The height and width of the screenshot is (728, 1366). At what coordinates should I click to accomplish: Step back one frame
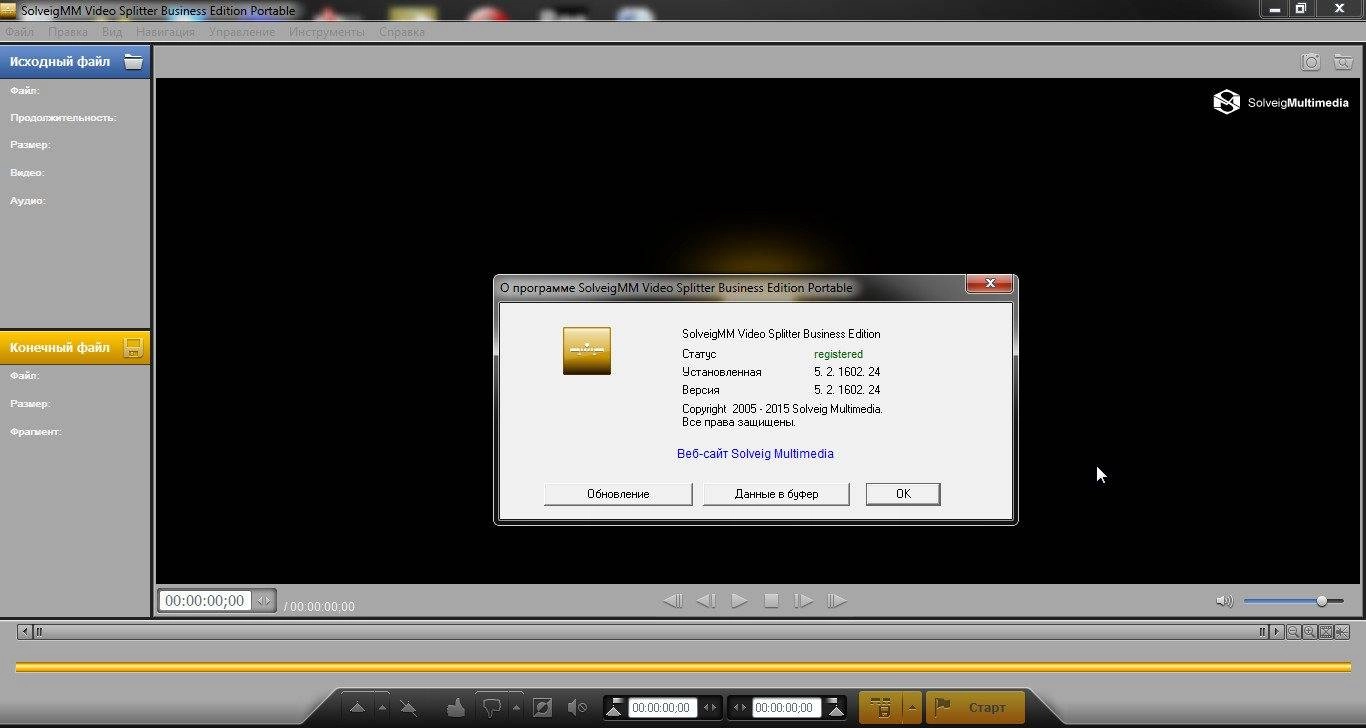[x=706, y=601]
